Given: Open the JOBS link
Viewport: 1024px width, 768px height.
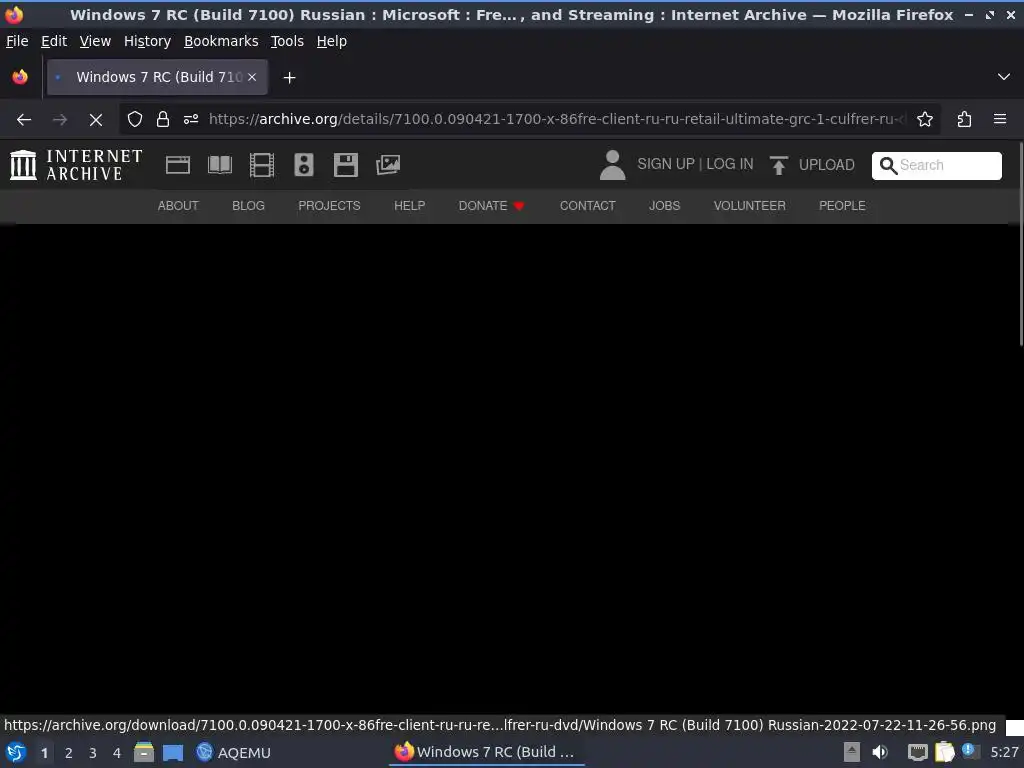Looking at the screenshot, I should 664,206.
